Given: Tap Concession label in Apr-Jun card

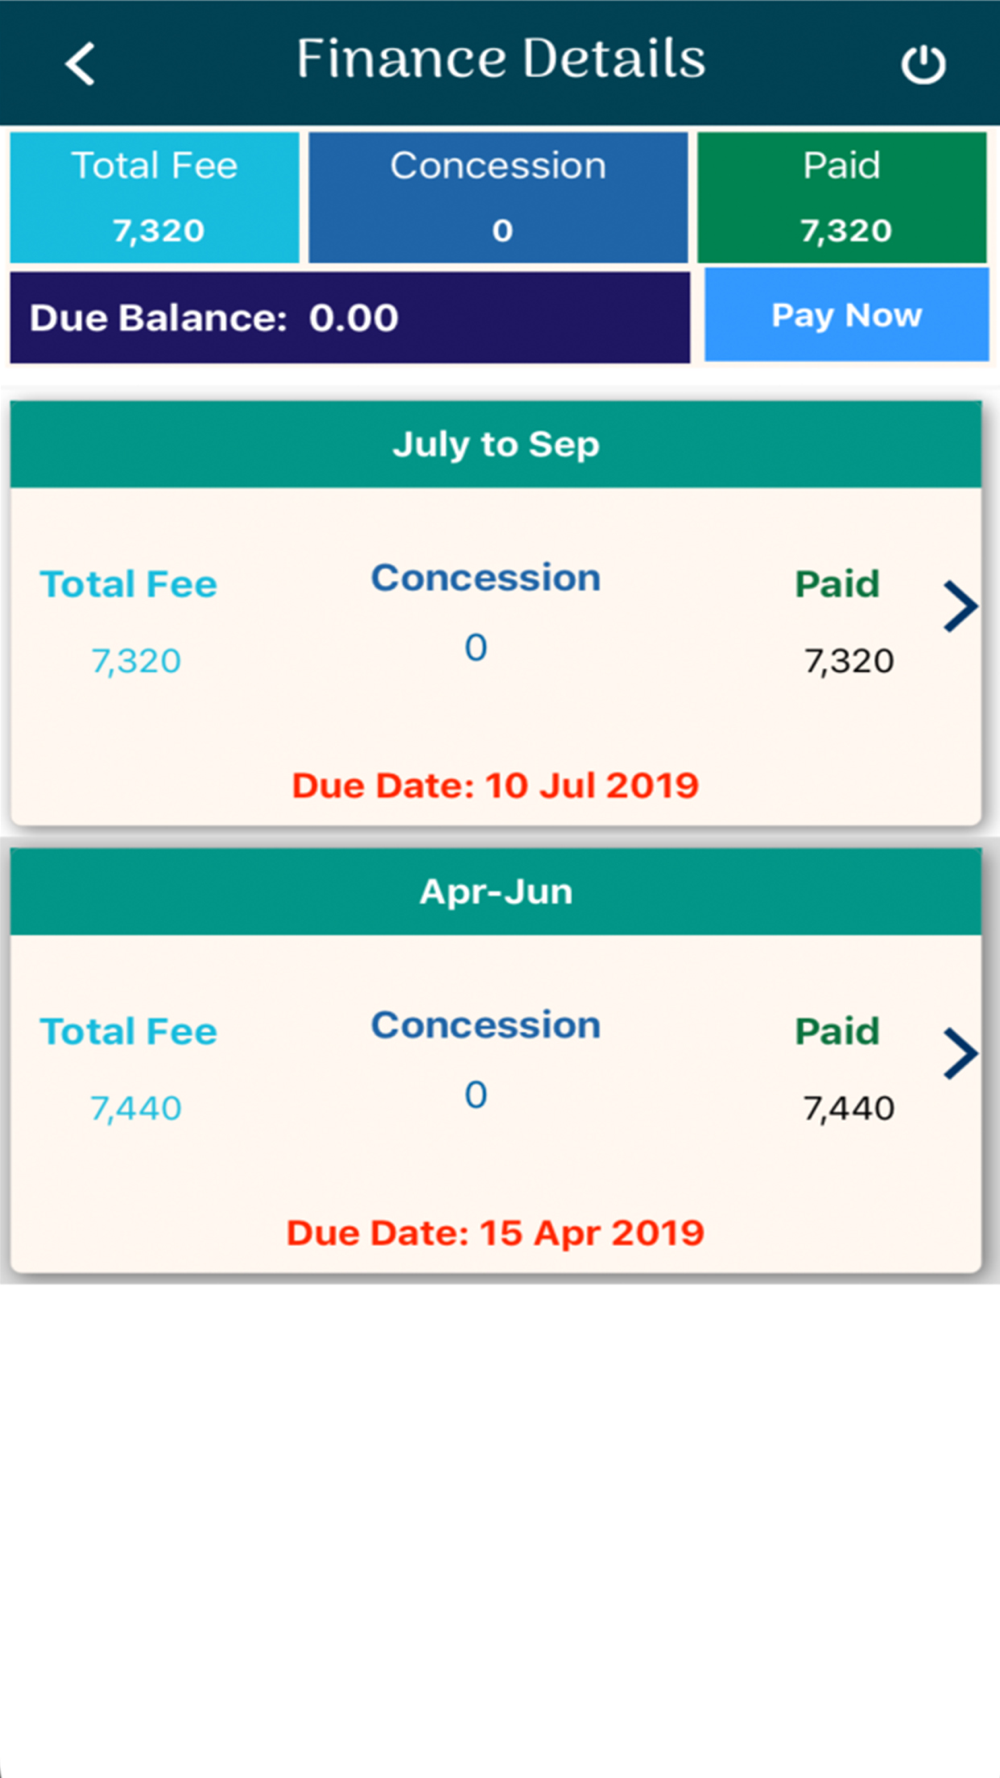Looking at the screenshot, I should 486,1025.
